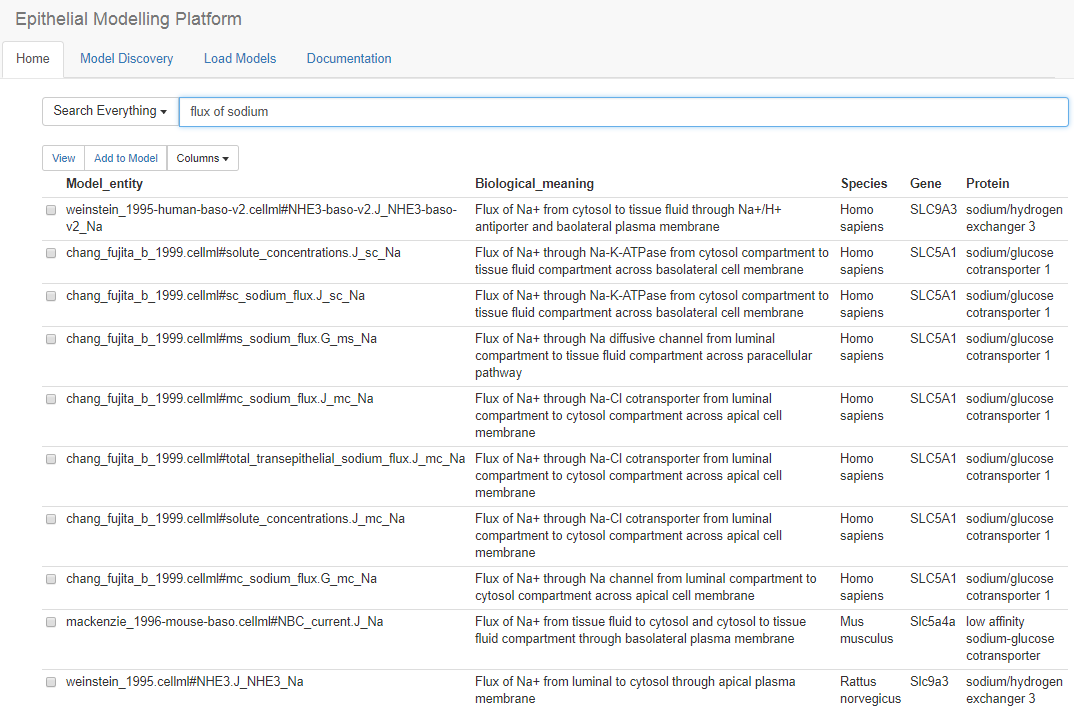This screenshot has height=716, width=1074.
Task: Click the View button
Action: (x=64, y=158)
